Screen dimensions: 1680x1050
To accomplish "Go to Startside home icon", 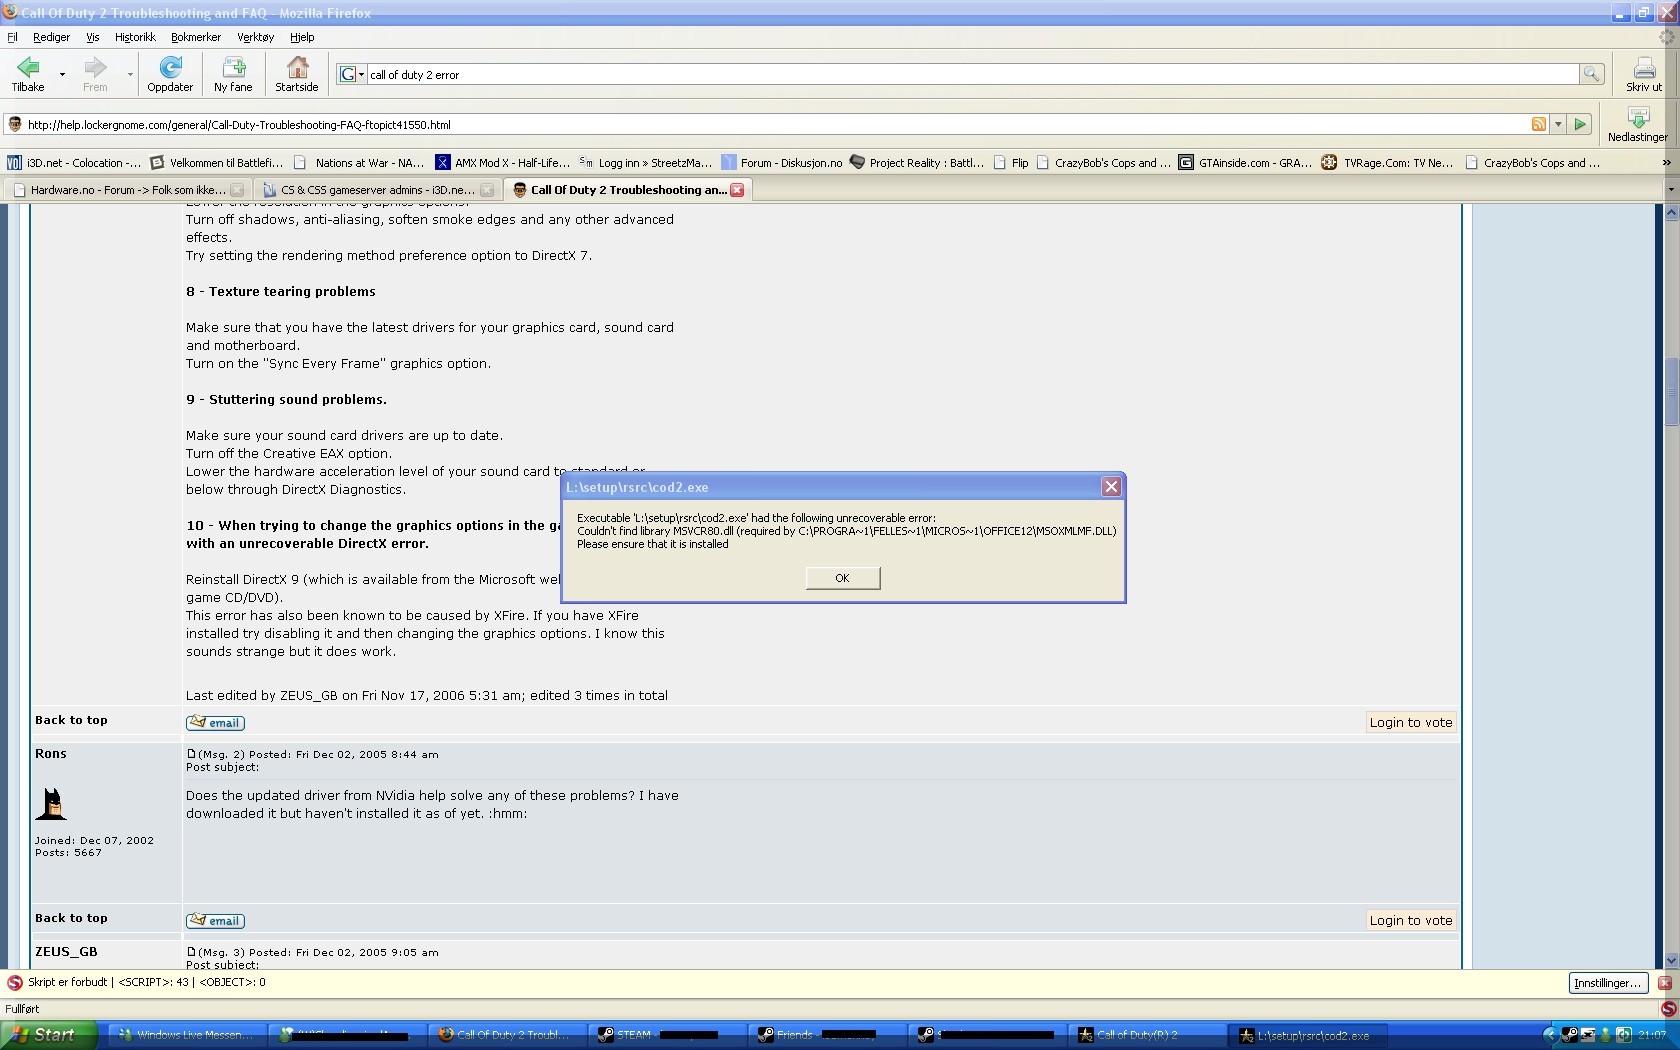I will tap(297, 74).
